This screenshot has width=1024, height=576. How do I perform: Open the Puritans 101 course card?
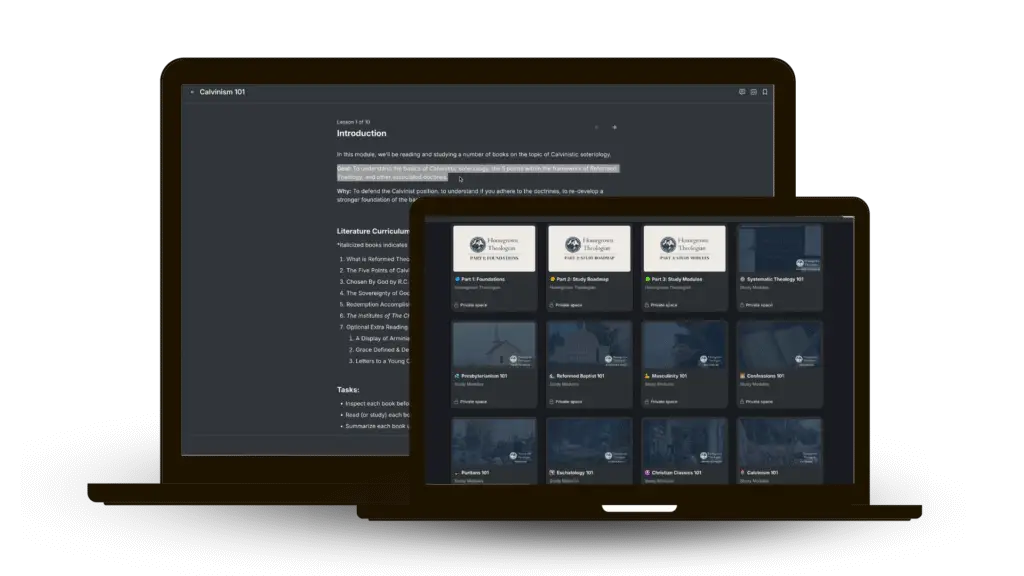(x=494, y=450)
